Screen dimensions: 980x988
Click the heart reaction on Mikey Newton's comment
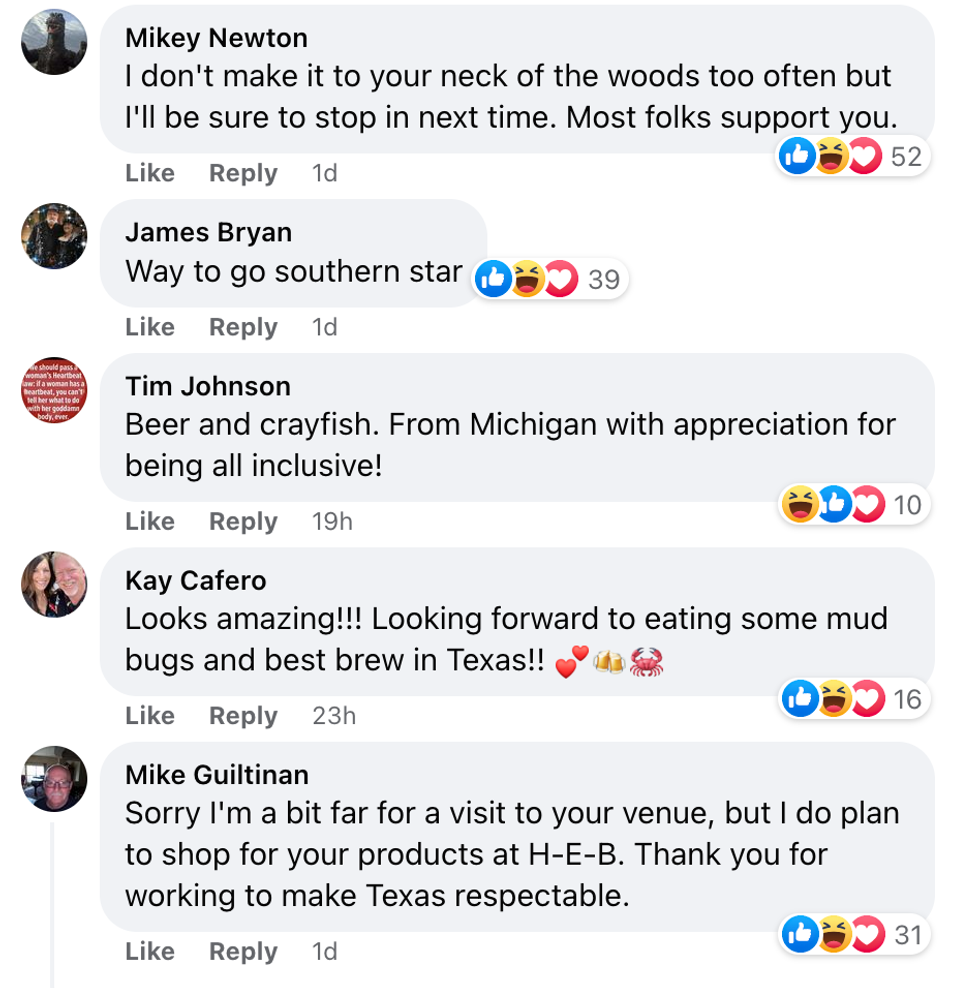863,155
